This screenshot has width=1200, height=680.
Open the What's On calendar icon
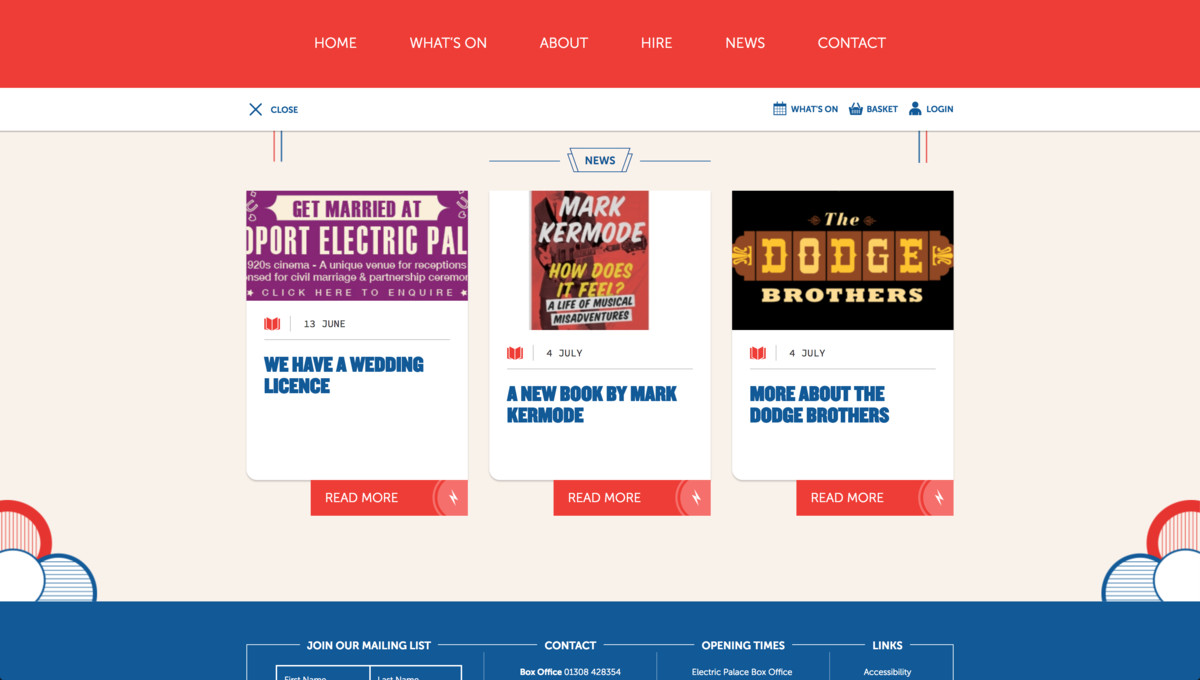[780, 109]
